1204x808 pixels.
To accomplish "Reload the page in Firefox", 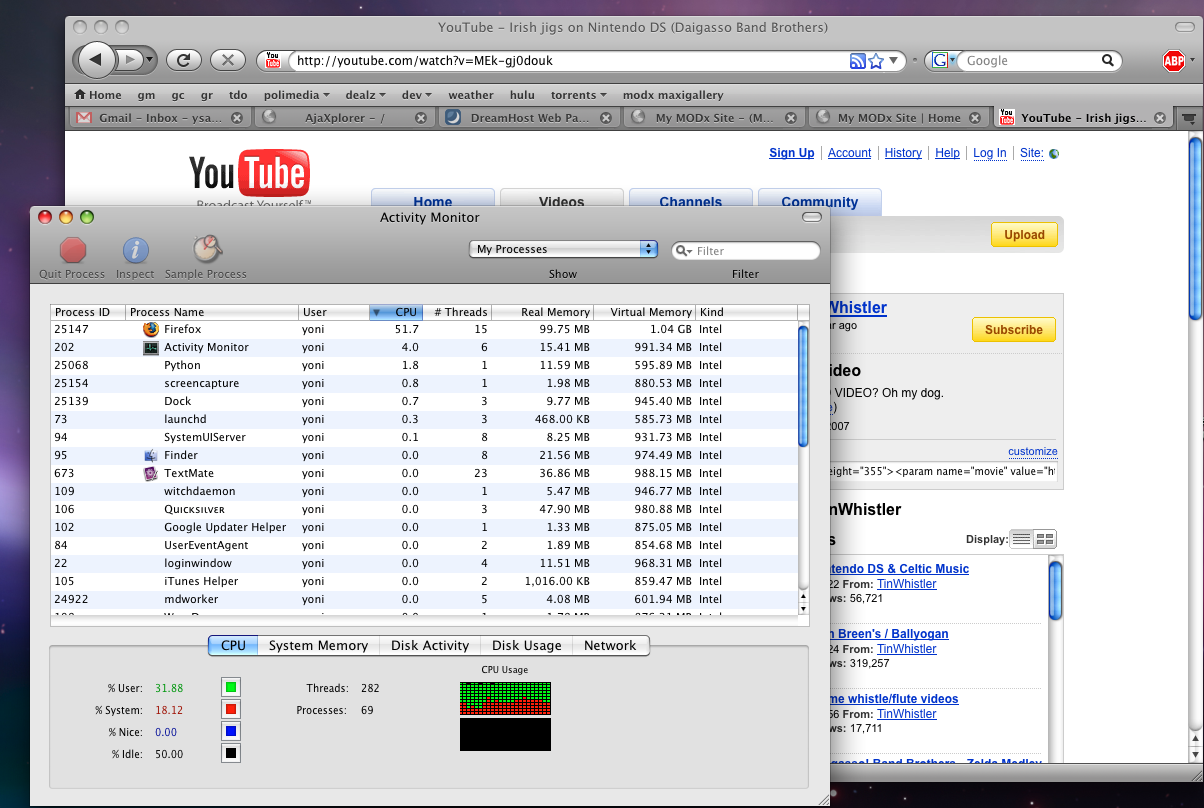I will coord(184,60).
